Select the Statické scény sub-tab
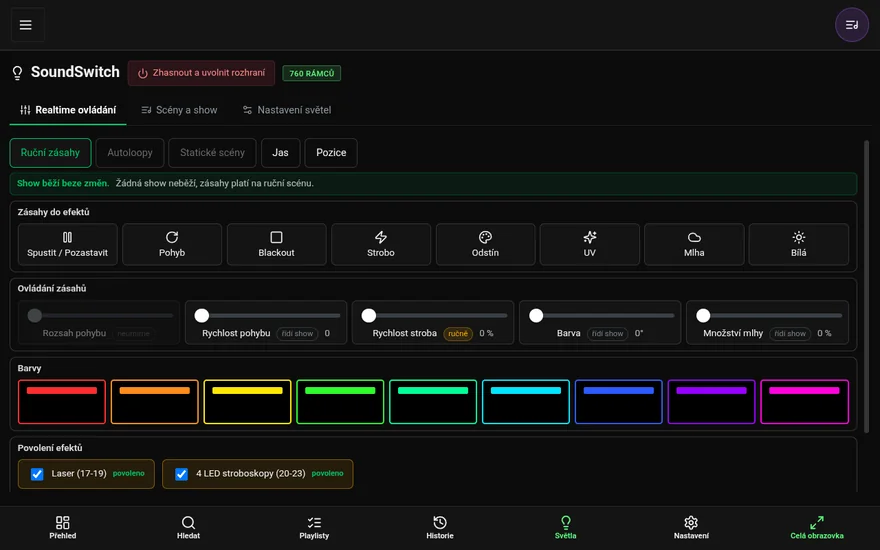This screenshot has height=550, width=880. [x=212, y=153]
